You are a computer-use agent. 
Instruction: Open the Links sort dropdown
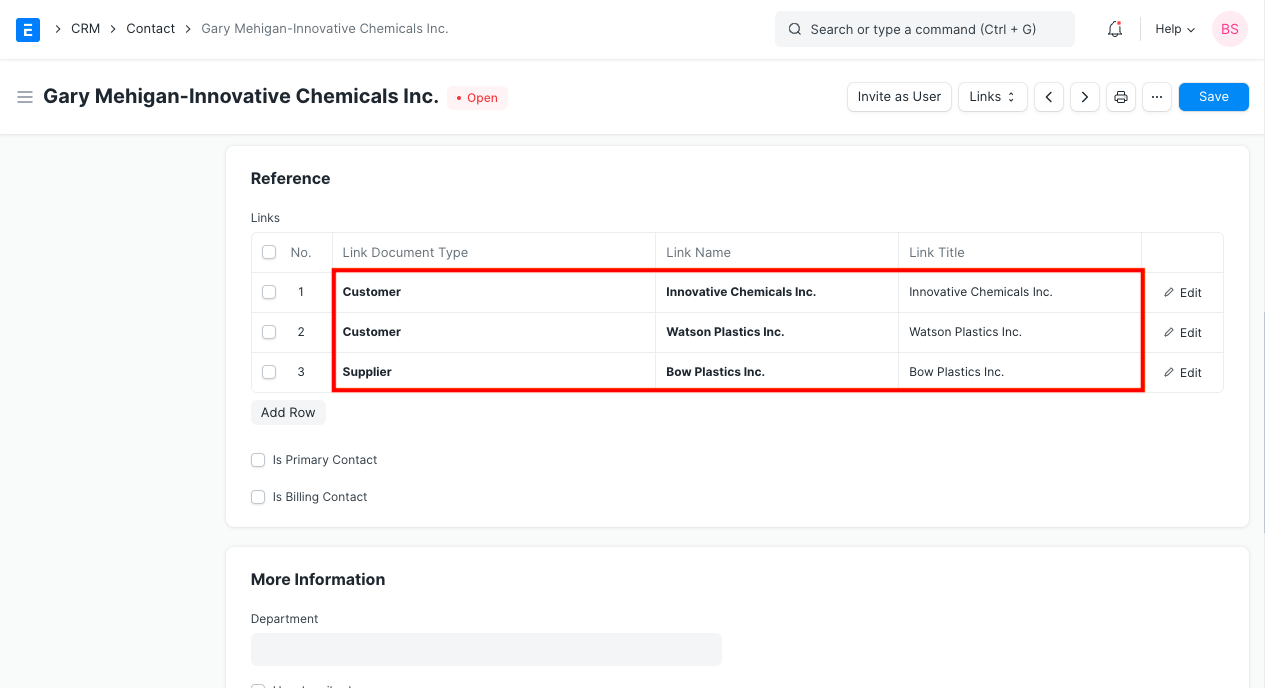(992, 97)
